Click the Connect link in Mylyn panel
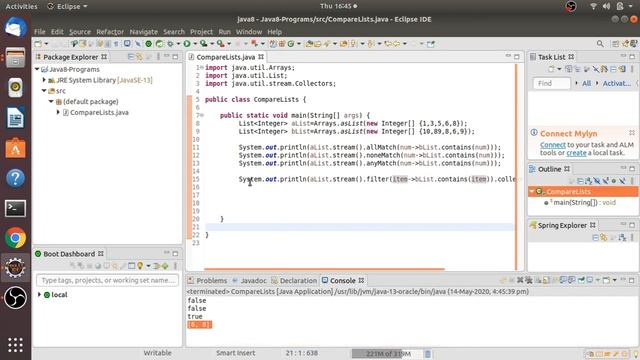Image resolution: width=640 pixels, height=360 pixels. [x=553, y=145]
